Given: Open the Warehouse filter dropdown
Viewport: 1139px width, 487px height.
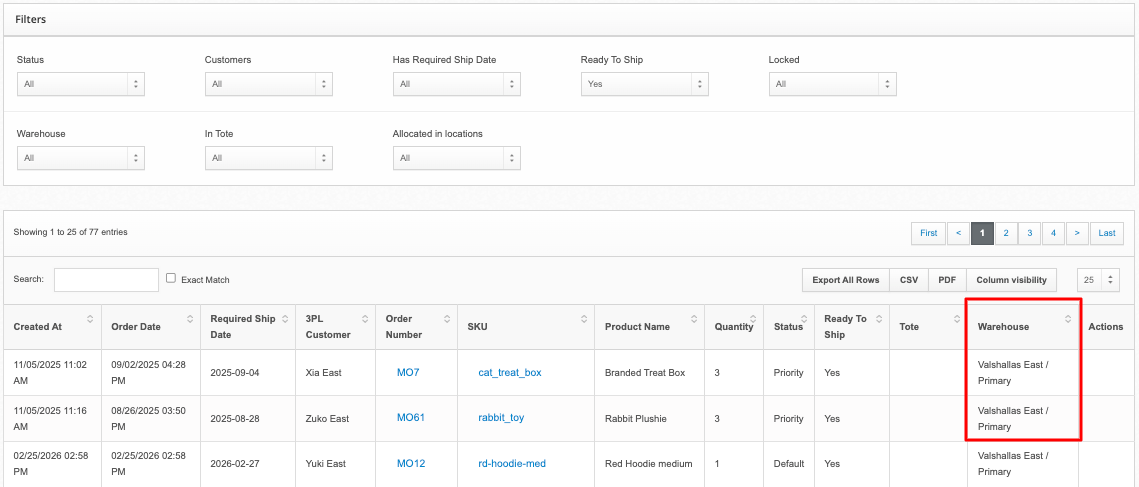Looking at the screenshot, I should (80, 158).
